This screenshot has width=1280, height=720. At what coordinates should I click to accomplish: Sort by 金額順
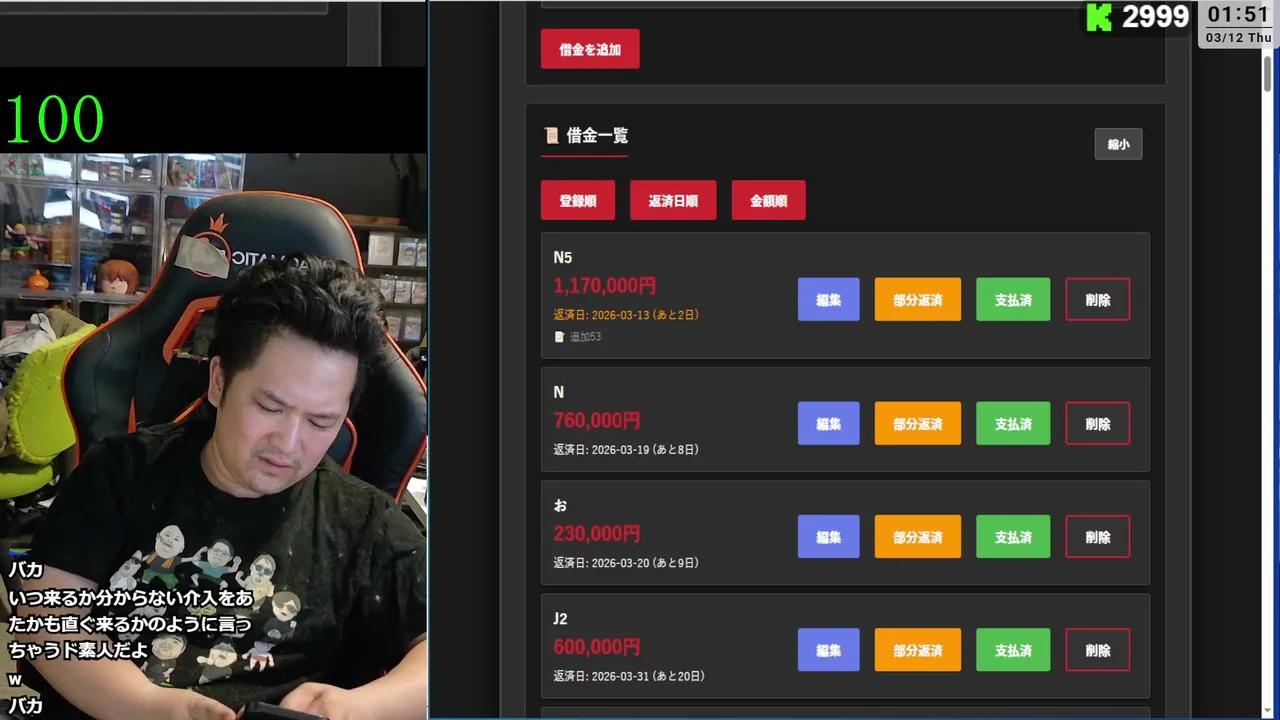(768, 200)
